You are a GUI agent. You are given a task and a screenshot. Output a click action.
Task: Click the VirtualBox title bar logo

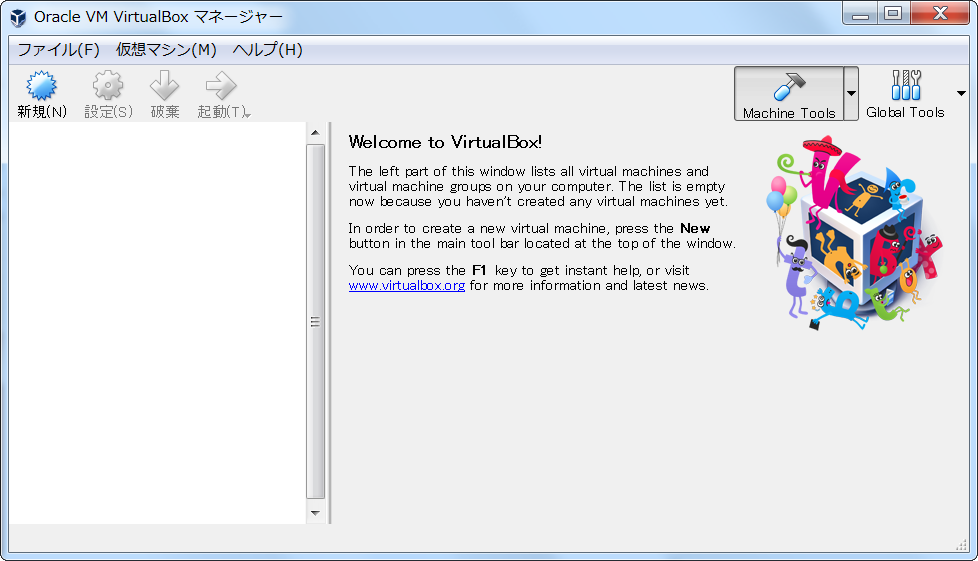[x=18, y=17]
